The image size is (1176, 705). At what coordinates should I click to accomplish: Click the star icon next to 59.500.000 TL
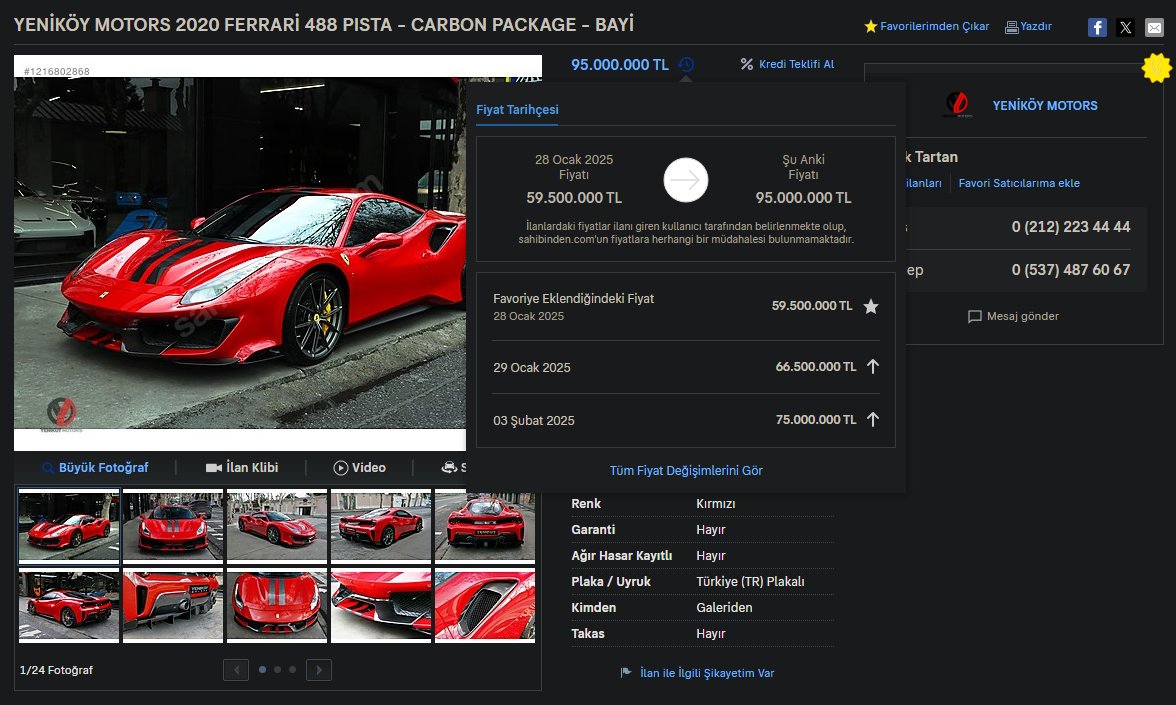tap(871, 306)
